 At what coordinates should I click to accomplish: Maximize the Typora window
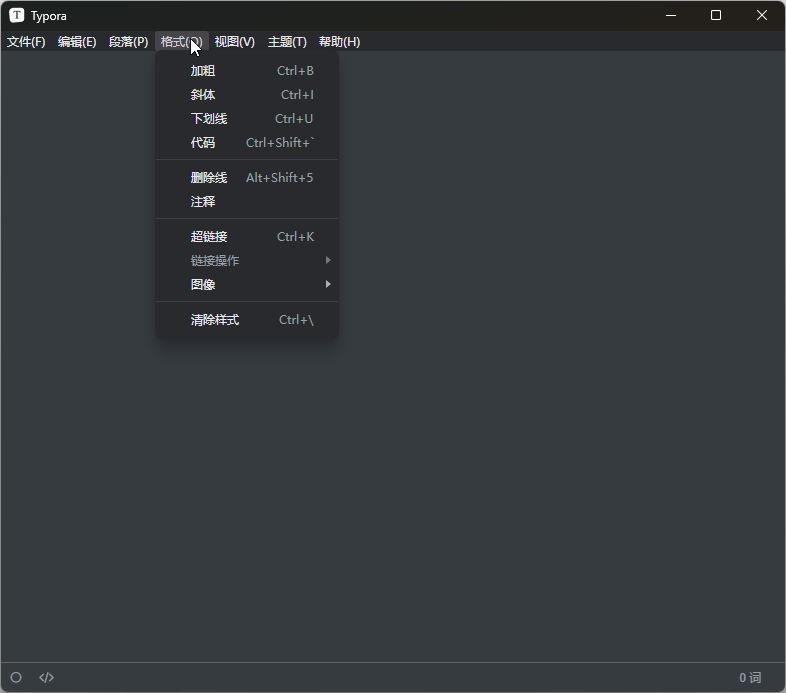(716, 16)
